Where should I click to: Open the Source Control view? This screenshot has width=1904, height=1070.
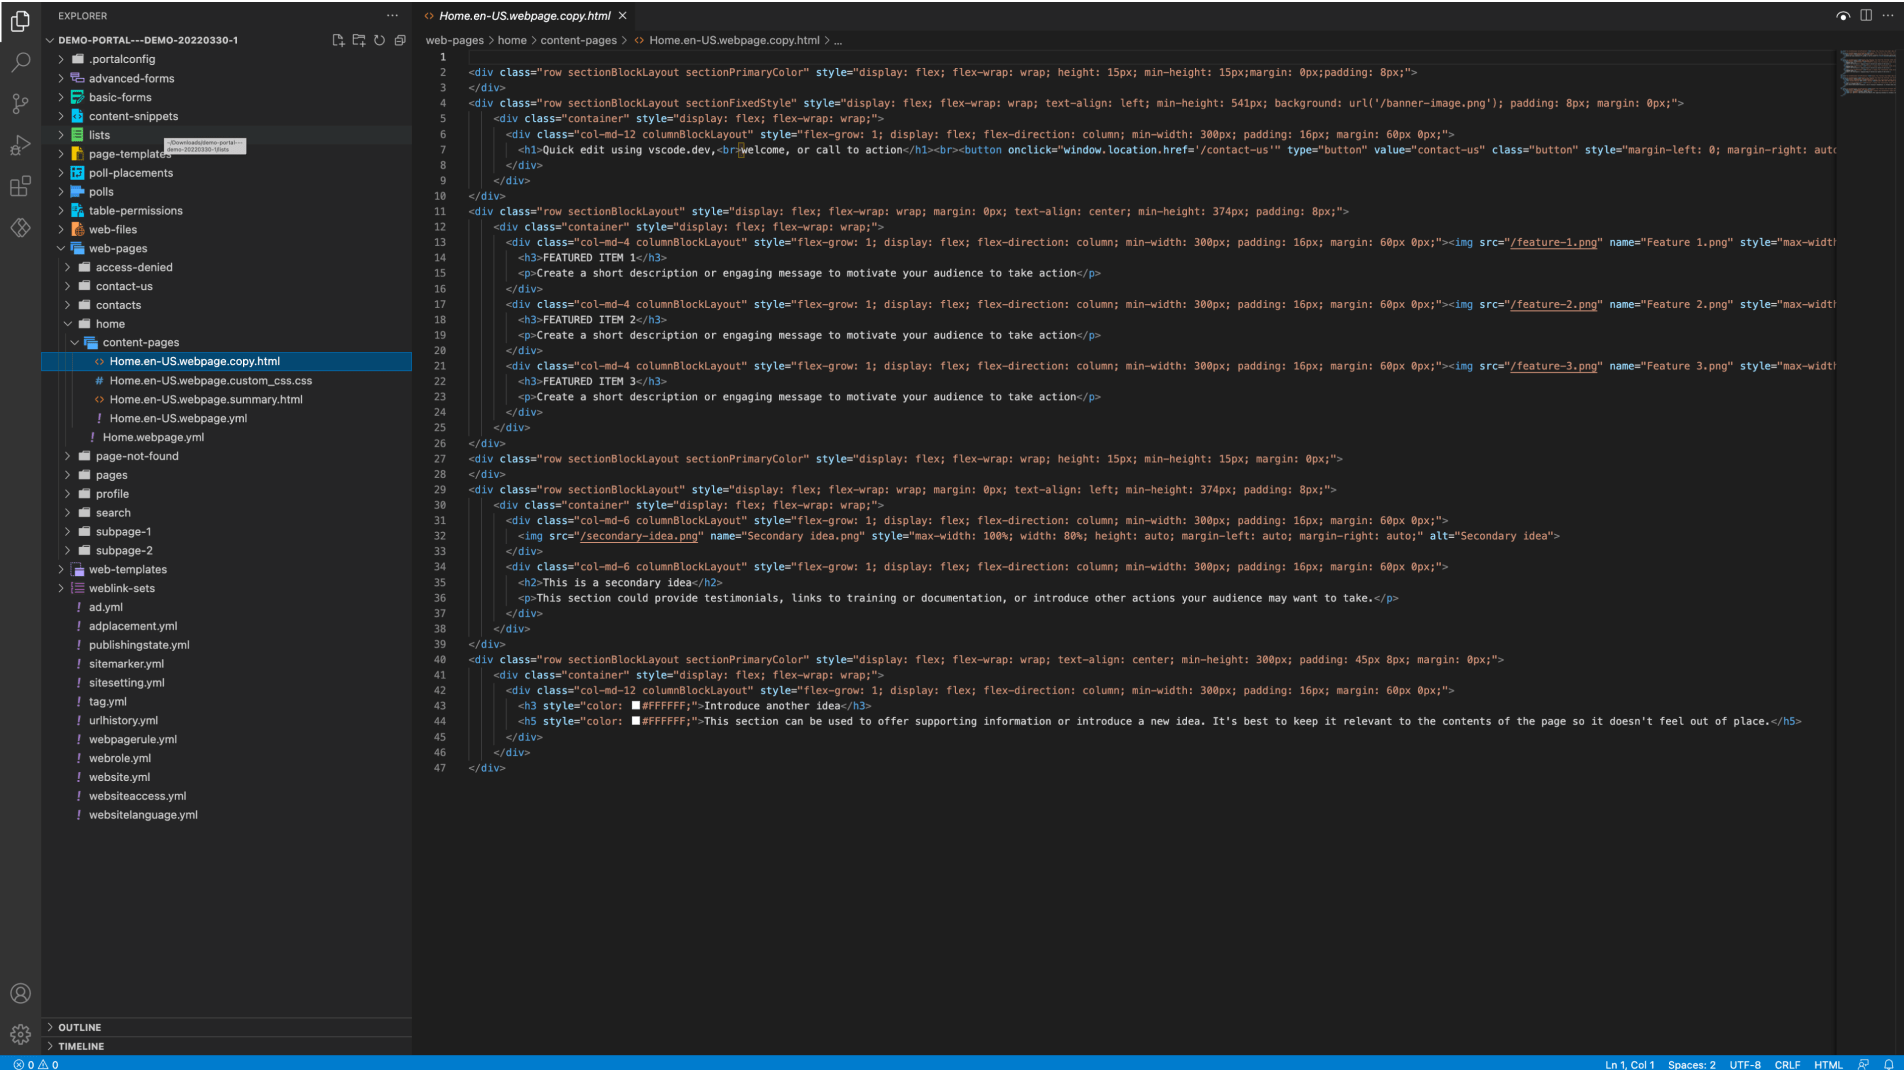click(20, 103)
